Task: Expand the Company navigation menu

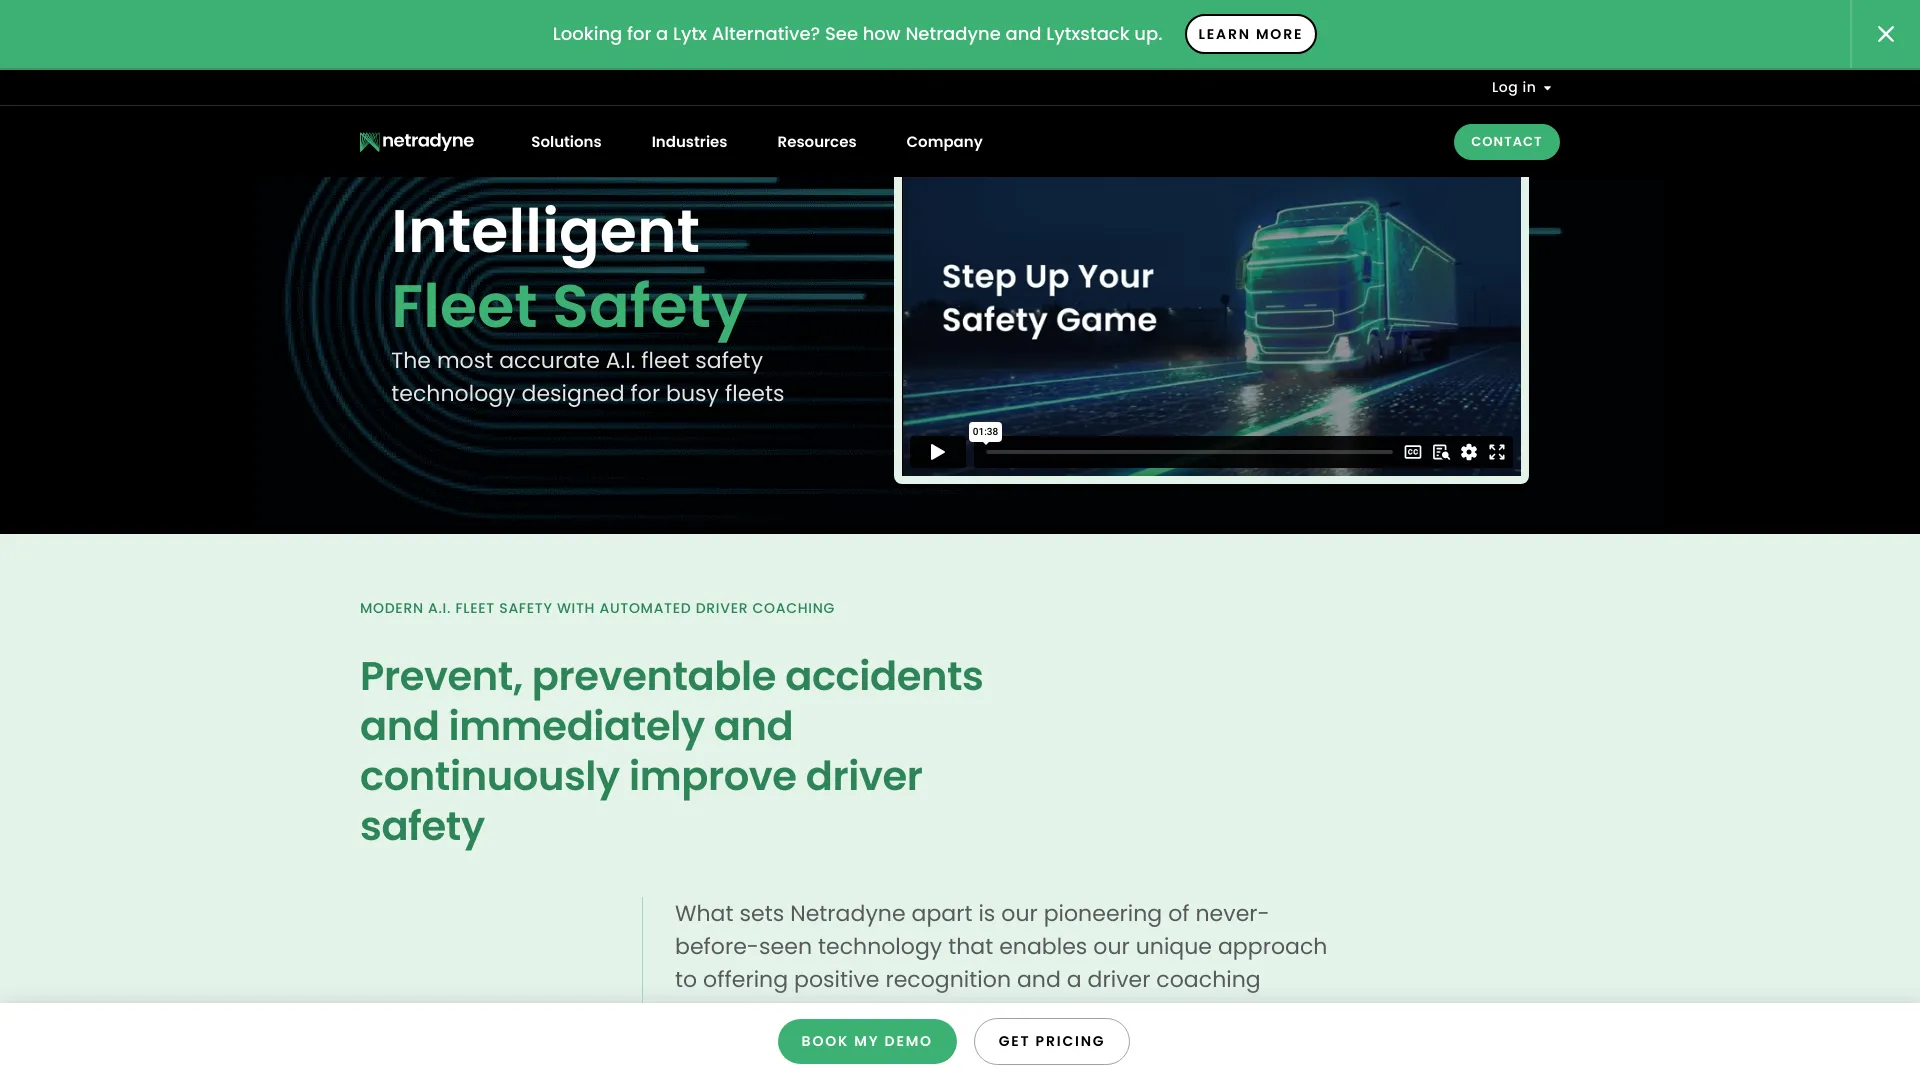Action: click(x=944, y=141)
